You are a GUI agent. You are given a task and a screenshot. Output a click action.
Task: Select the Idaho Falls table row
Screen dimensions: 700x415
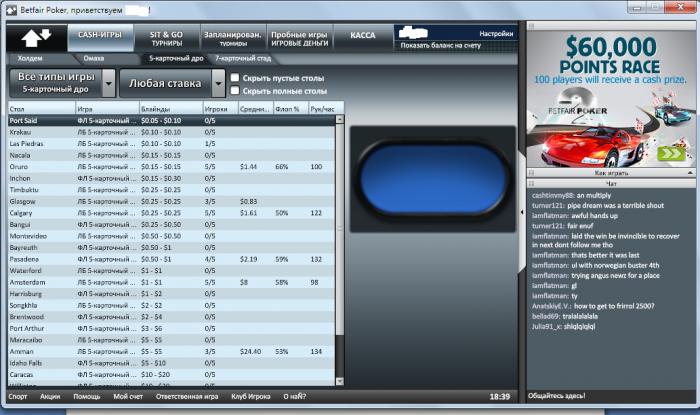click(171, 363)
